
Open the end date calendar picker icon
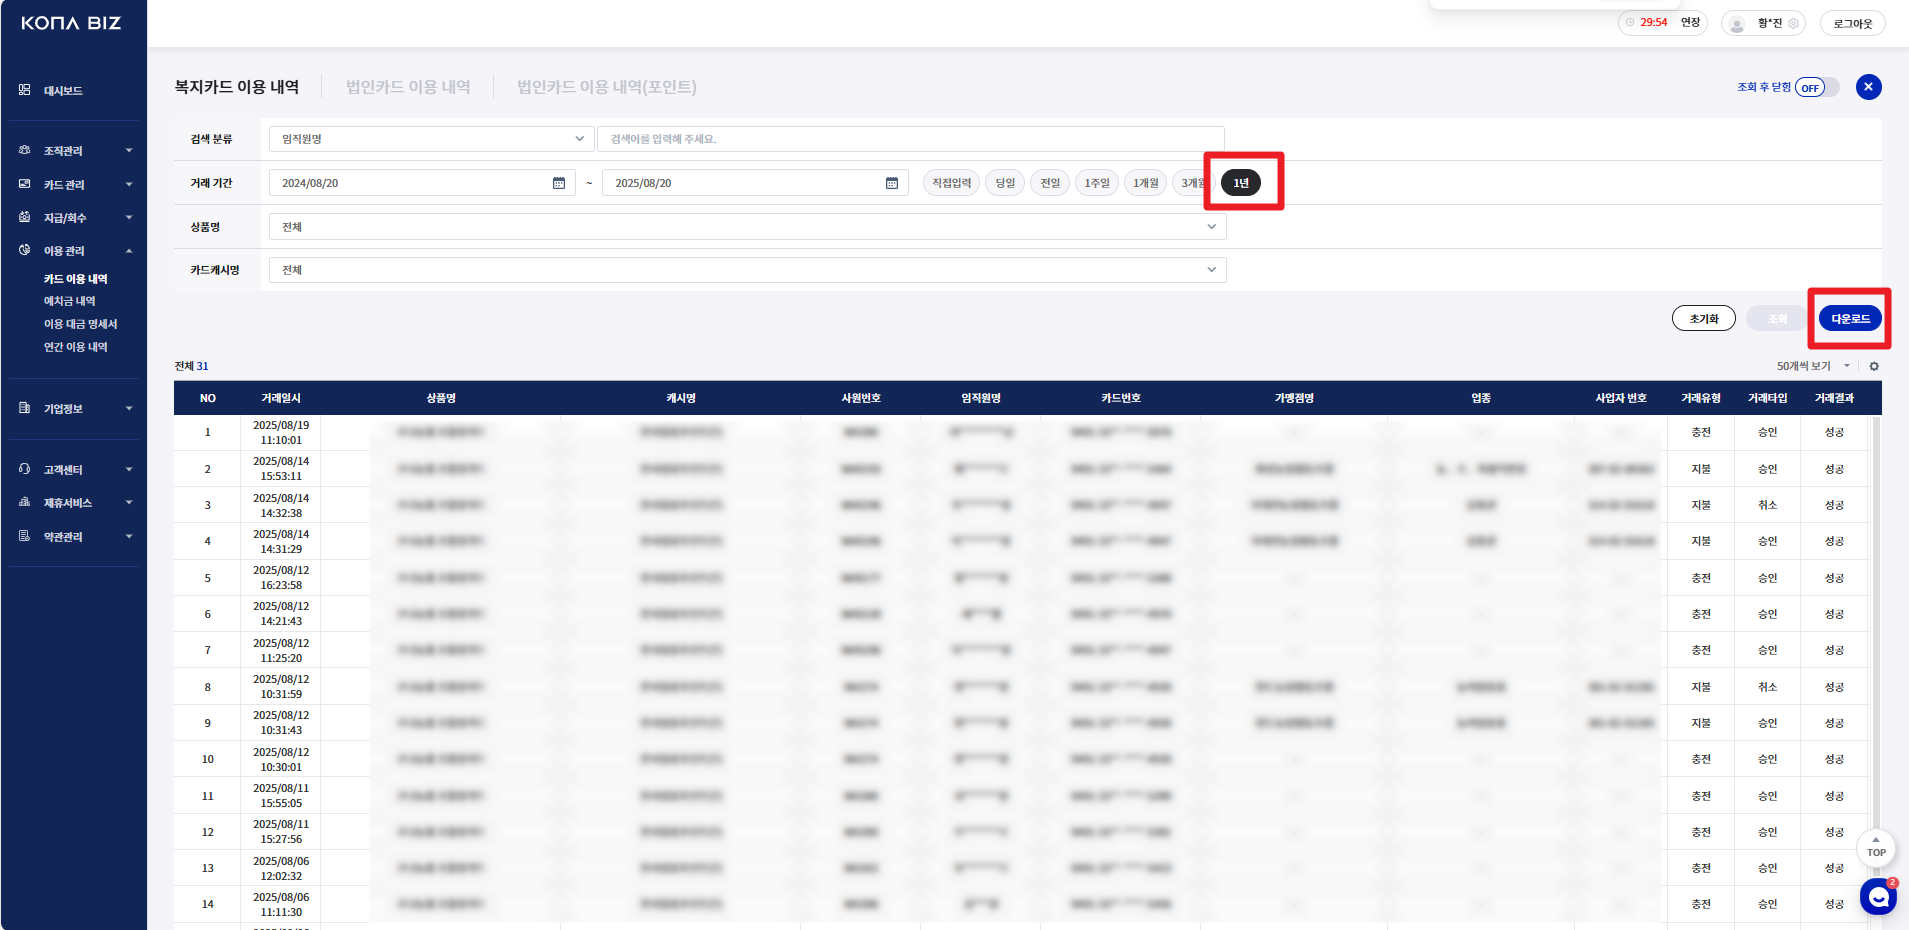(x=892, y=183)
